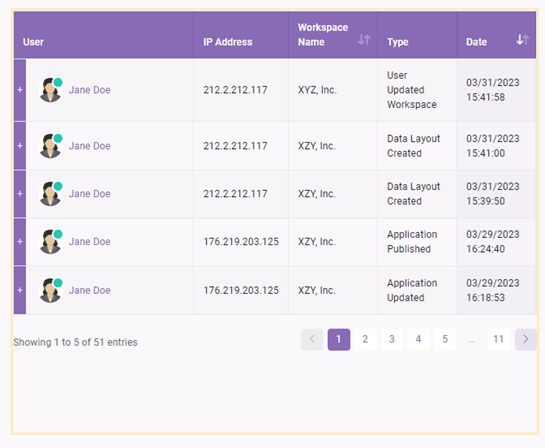Click the Type column header
The image size is (545, 448).
coord(417,35)
